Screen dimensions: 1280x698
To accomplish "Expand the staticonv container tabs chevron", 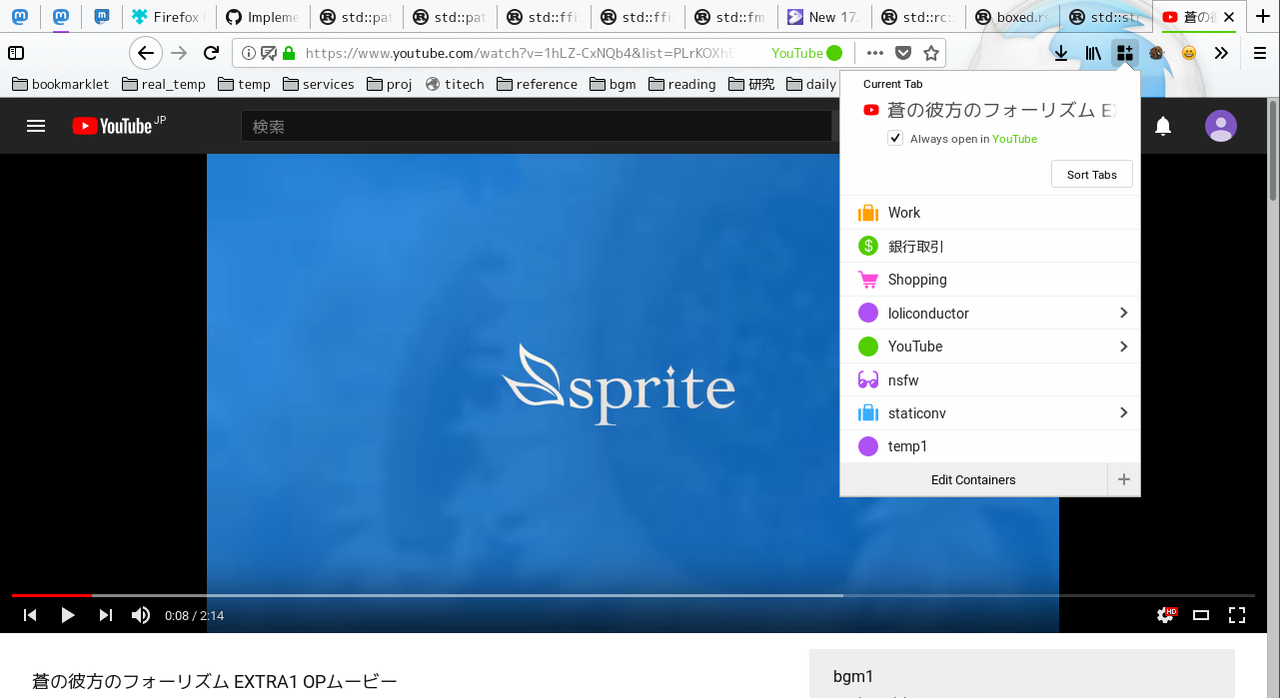I will (x=1123, y=413).
